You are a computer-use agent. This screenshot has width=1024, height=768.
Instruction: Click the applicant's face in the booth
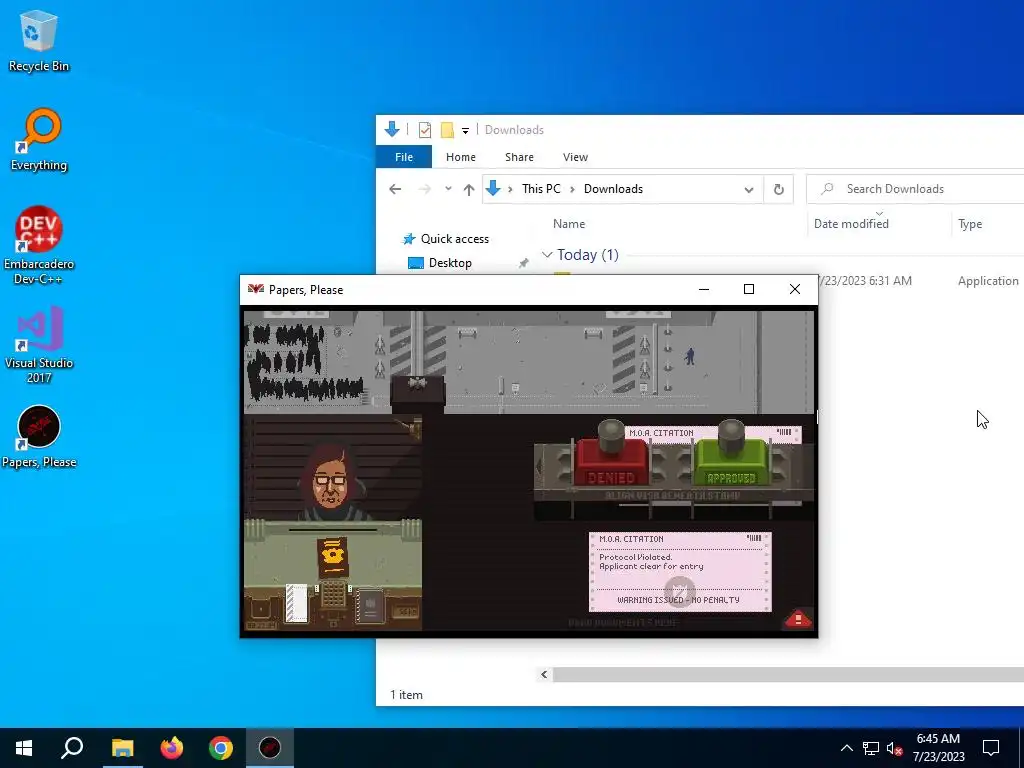click(x=330, y=485)
